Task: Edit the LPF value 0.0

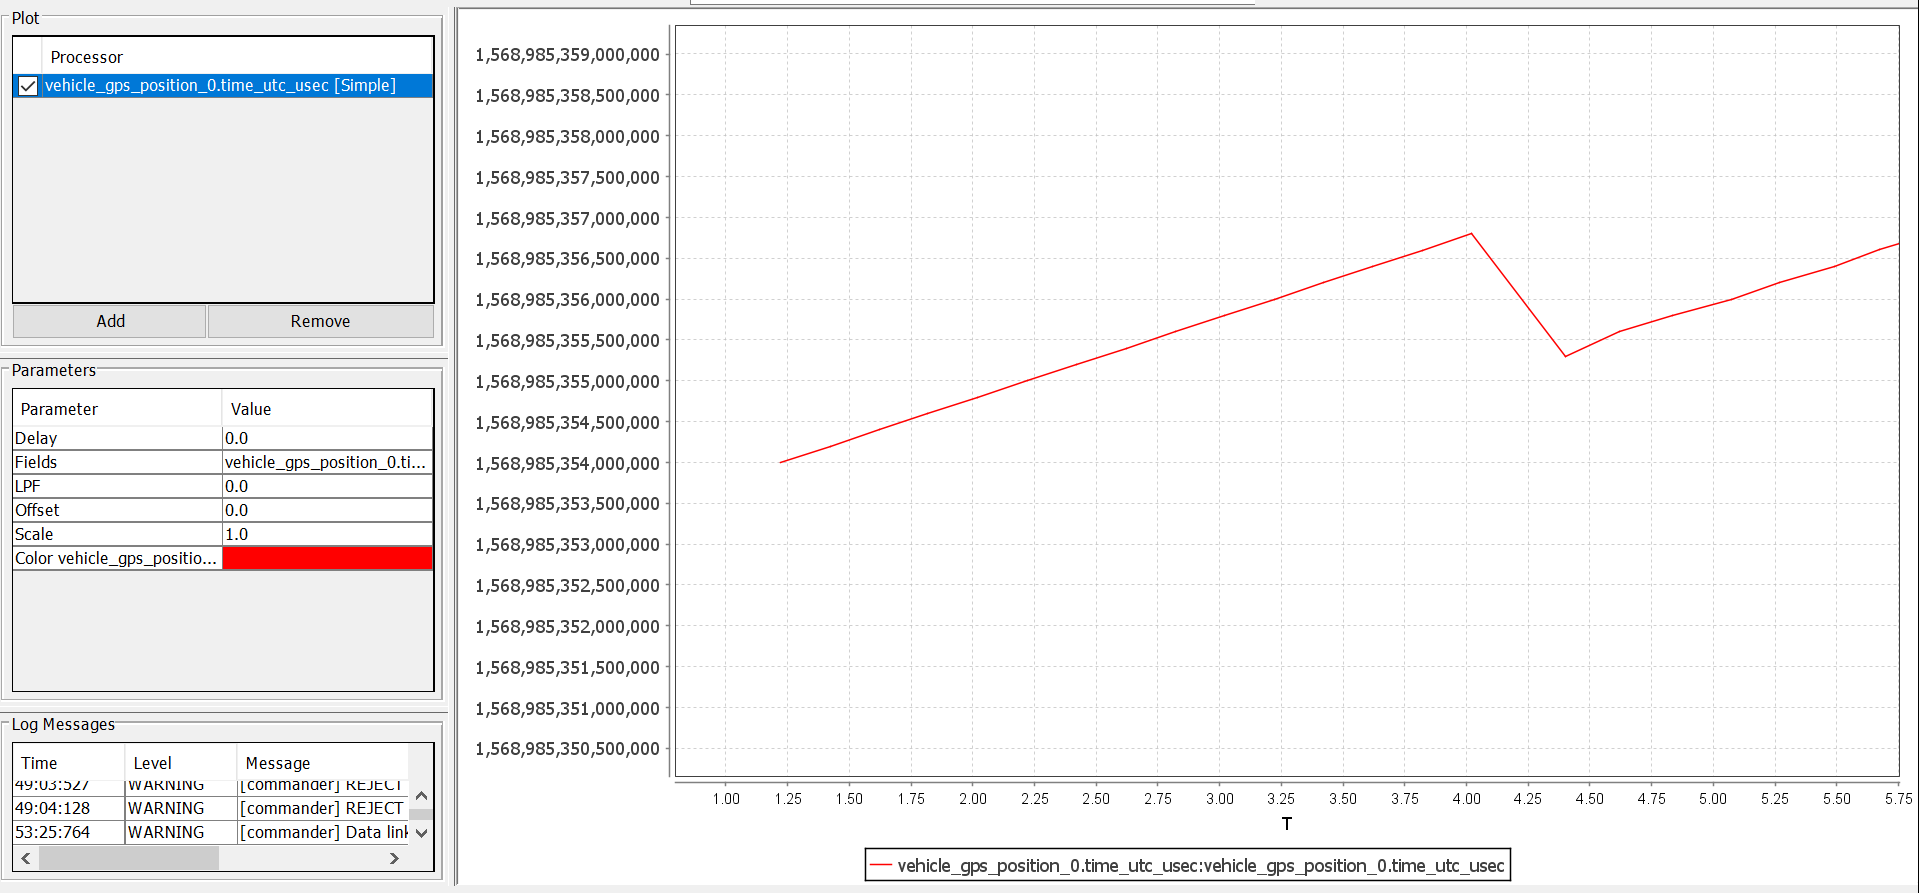Action: click(x=327, y=486)
